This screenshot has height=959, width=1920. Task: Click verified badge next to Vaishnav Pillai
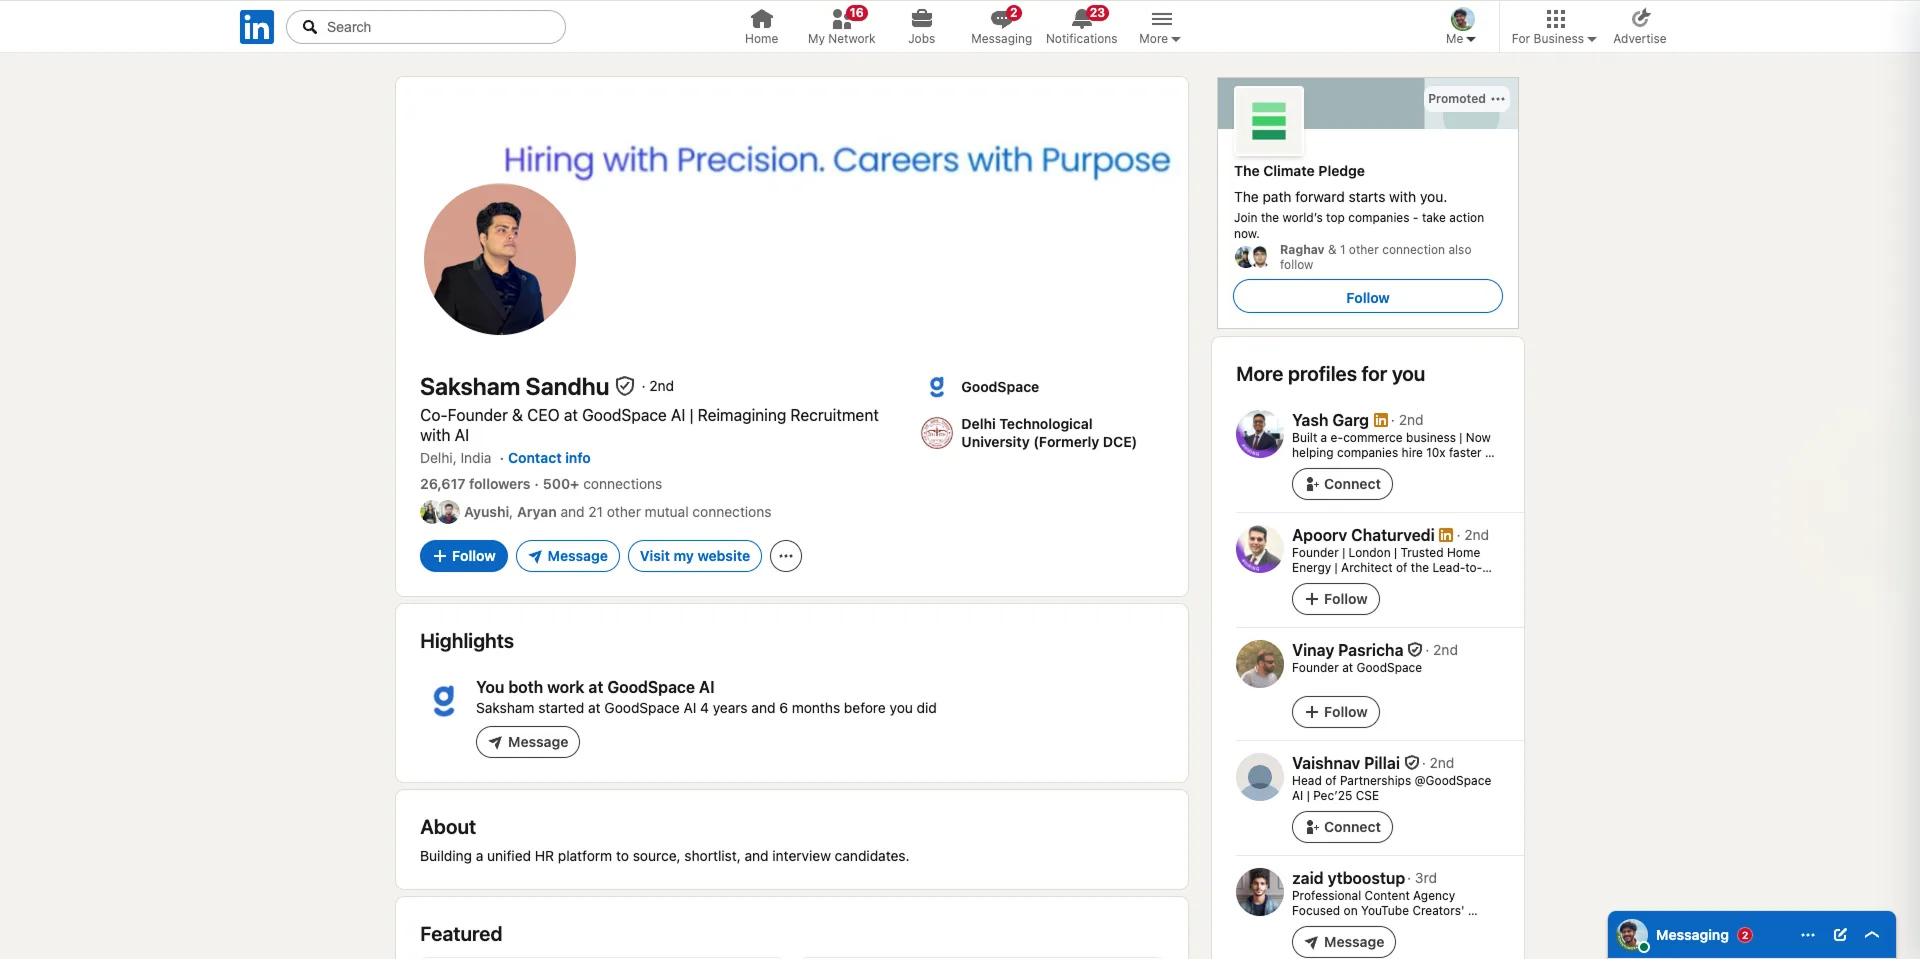[x=1412, y=763]
